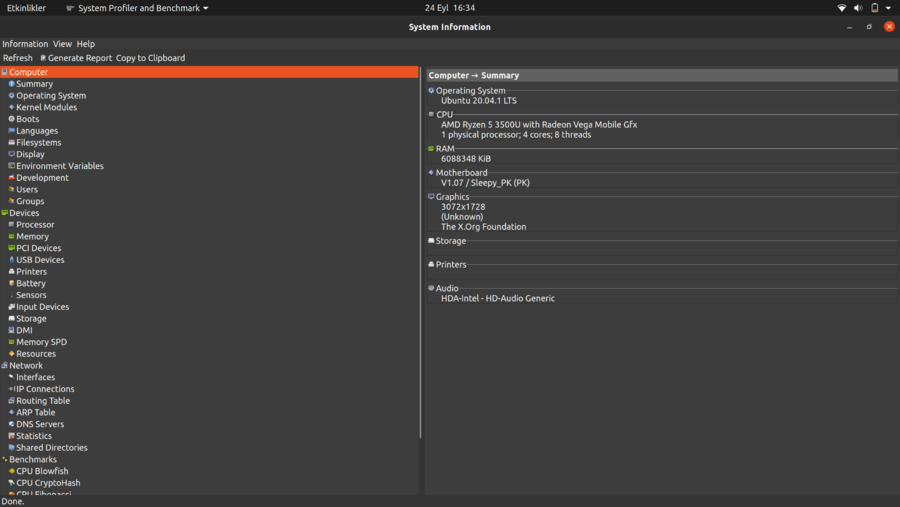900x507 pixels.
Task: Open the Printers icon in the Devices list
Action: [x=12, y=272]
